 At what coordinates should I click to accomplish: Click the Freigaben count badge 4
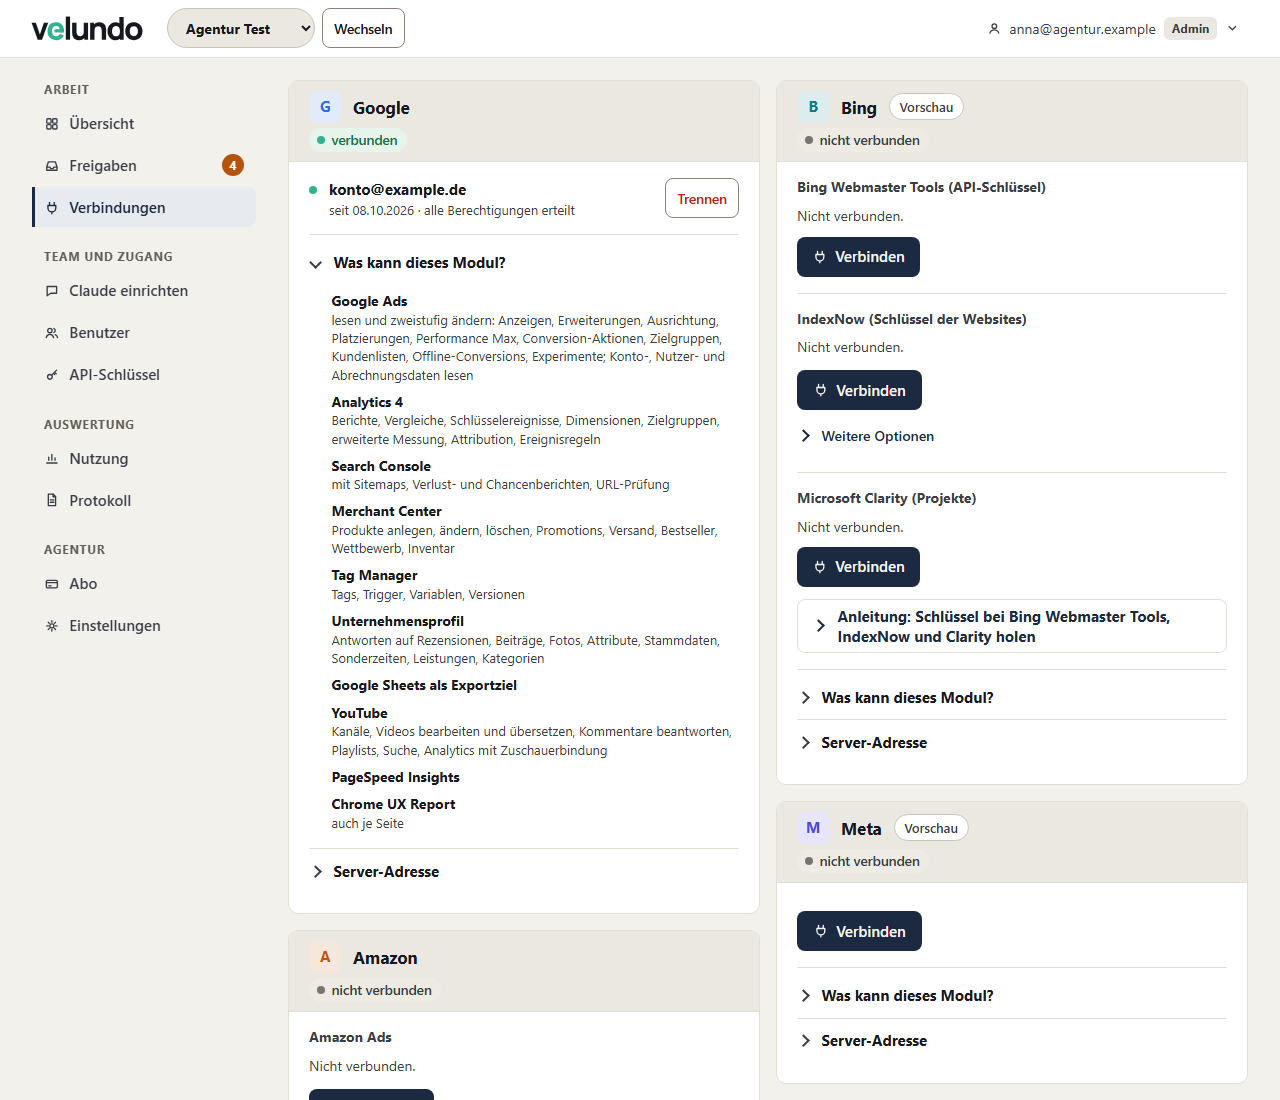[x=233, y=165]
